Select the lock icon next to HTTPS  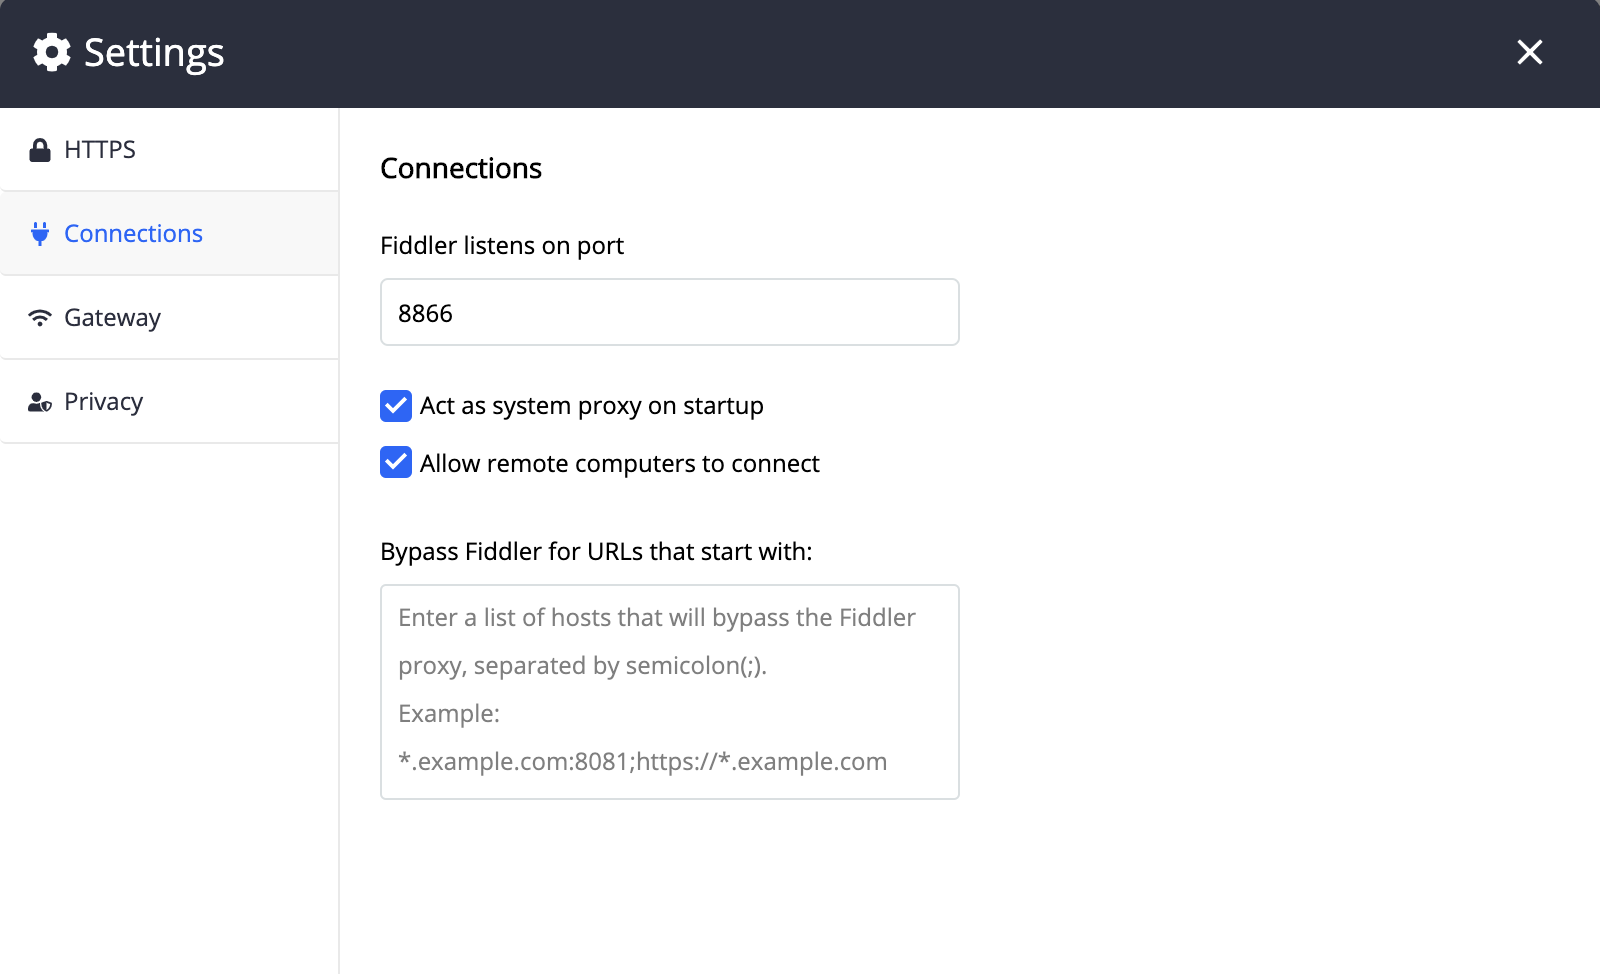coord(39,149)
